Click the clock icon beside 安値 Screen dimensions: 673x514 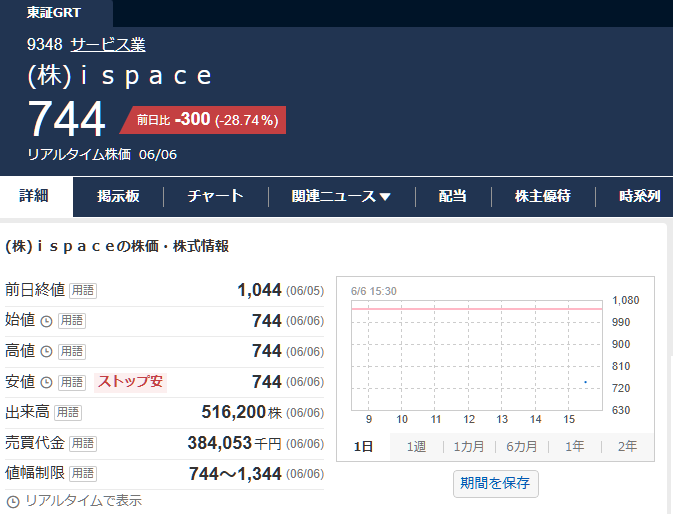(46, 382)
